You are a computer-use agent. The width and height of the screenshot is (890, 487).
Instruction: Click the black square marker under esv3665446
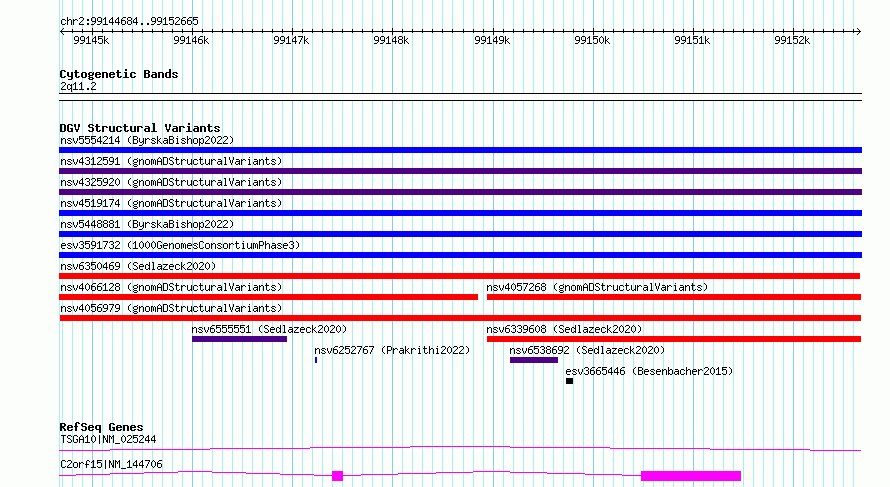tap(569, 381)
